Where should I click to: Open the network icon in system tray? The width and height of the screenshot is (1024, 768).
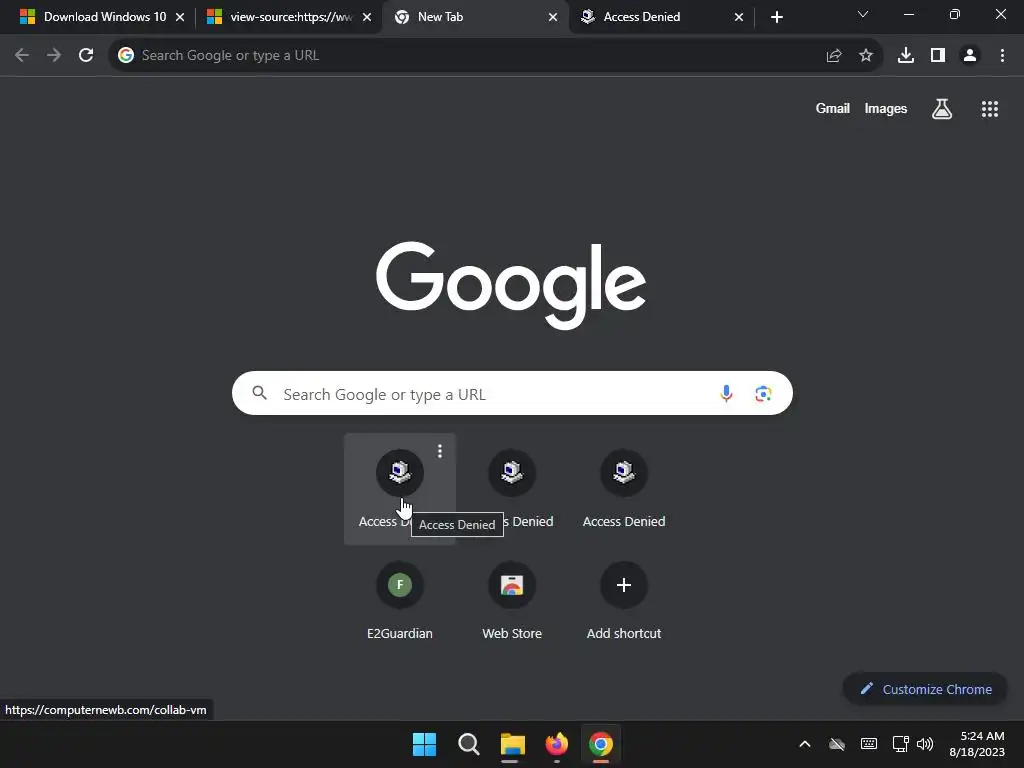click(x=901, y=744)
